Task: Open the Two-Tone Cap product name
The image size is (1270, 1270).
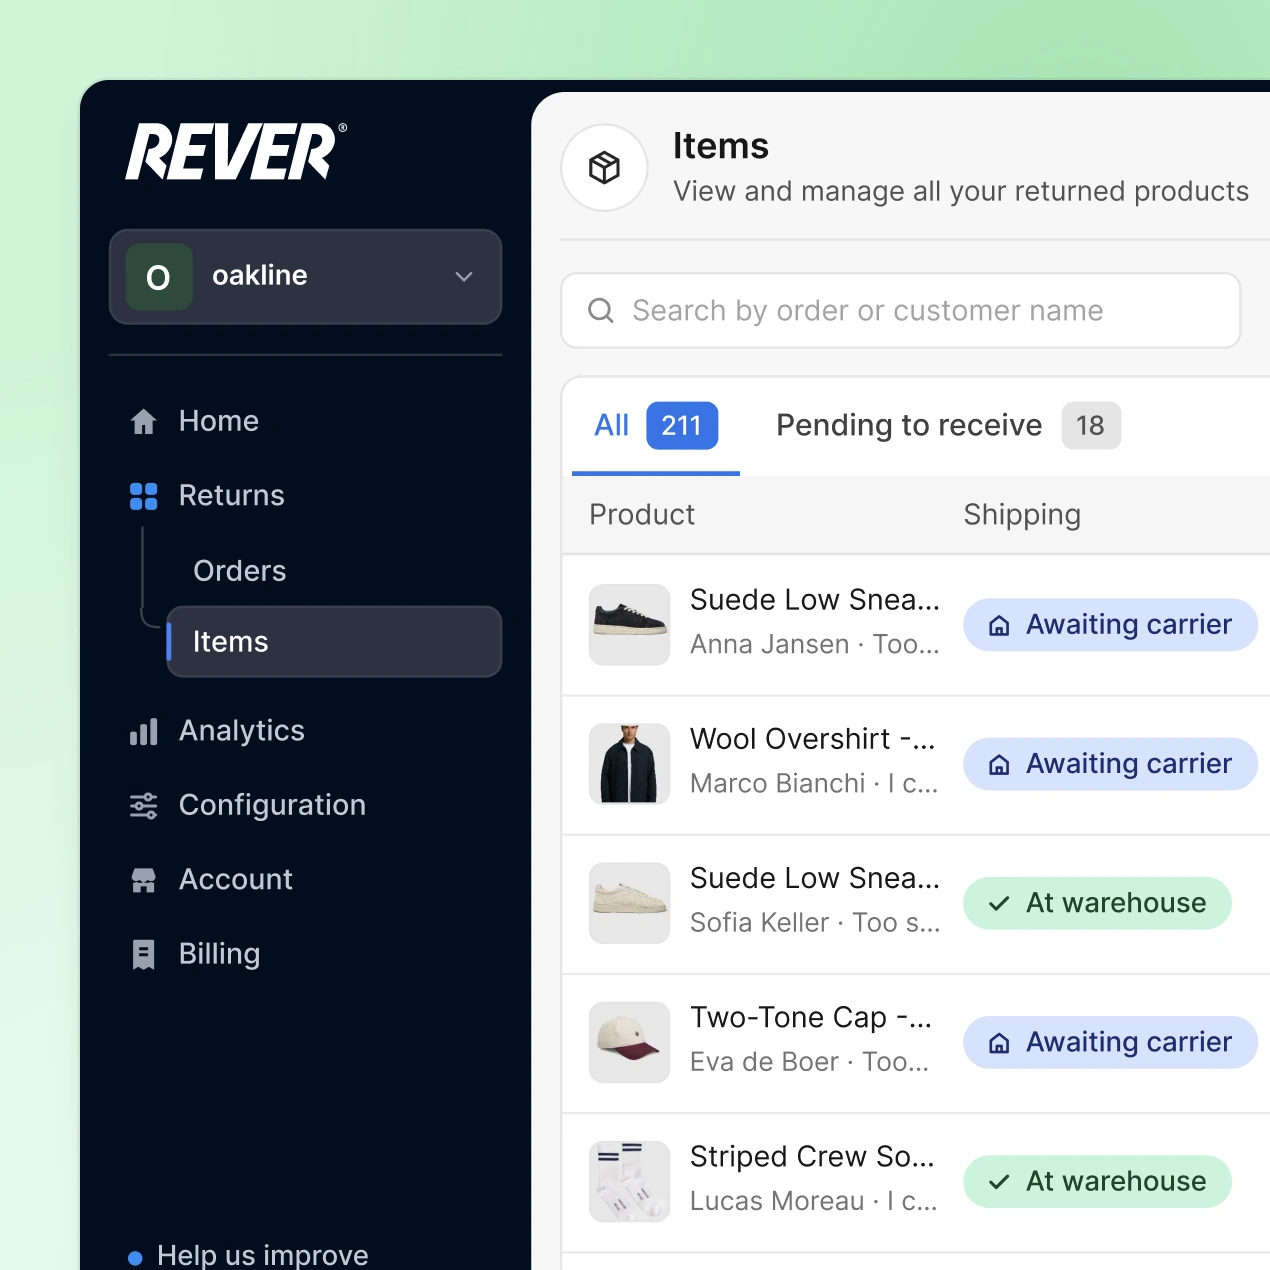Action: point(811,1018)
